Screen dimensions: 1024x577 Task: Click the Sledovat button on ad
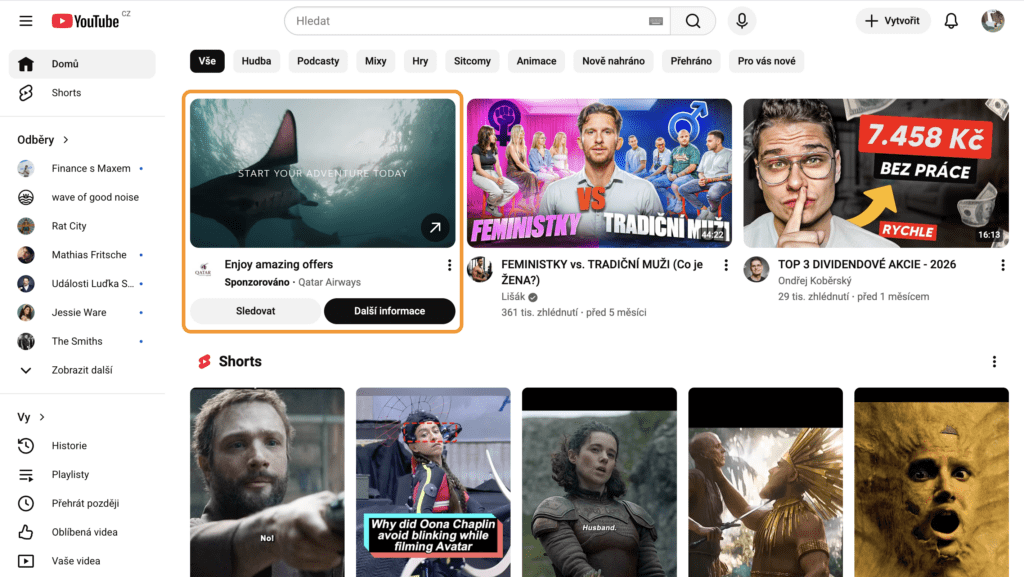point(255,311)
